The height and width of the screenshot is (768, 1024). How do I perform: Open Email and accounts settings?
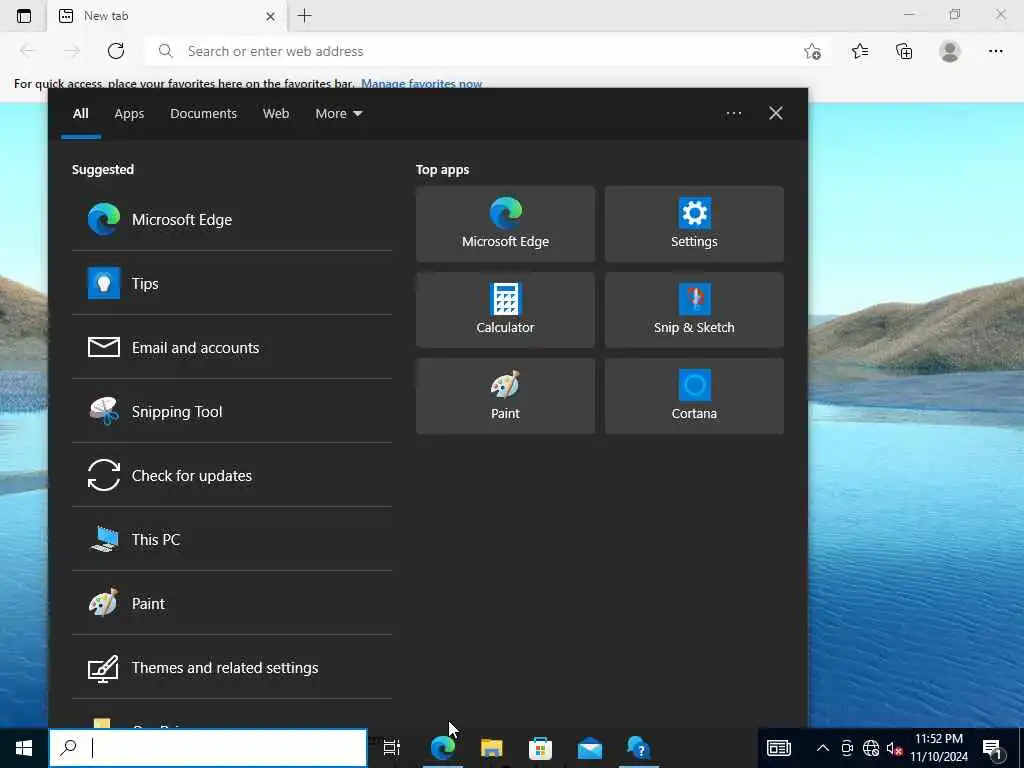click(232, 347)
